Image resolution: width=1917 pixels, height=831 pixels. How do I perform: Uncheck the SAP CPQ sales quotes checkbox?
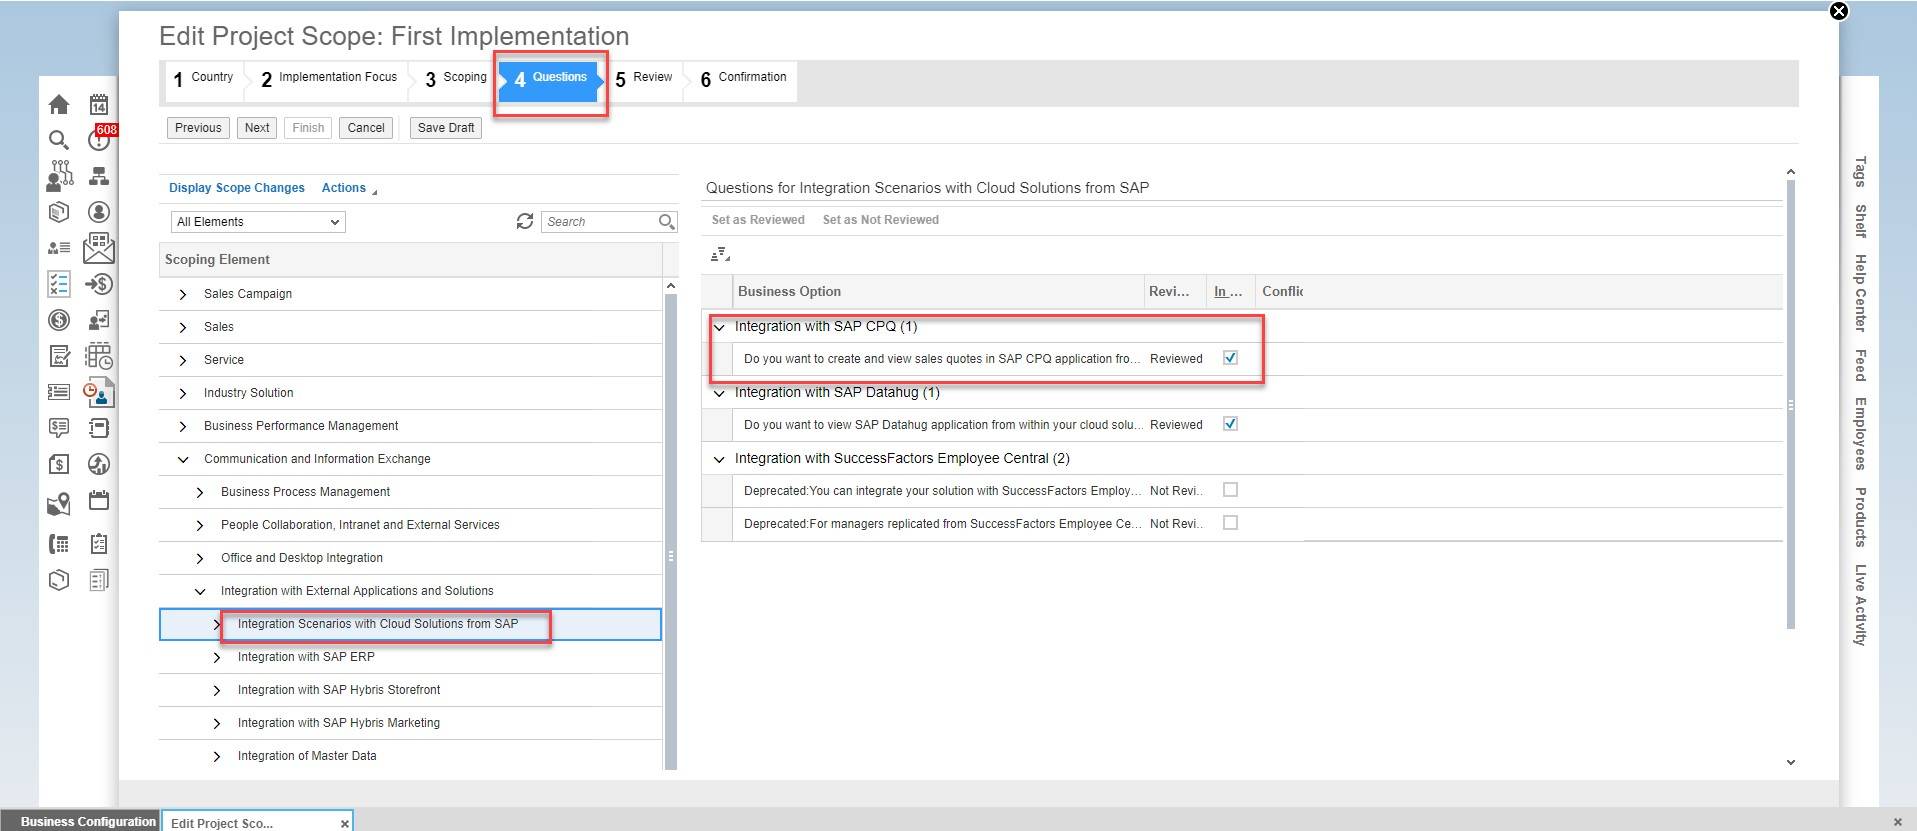pos(1230,358)
